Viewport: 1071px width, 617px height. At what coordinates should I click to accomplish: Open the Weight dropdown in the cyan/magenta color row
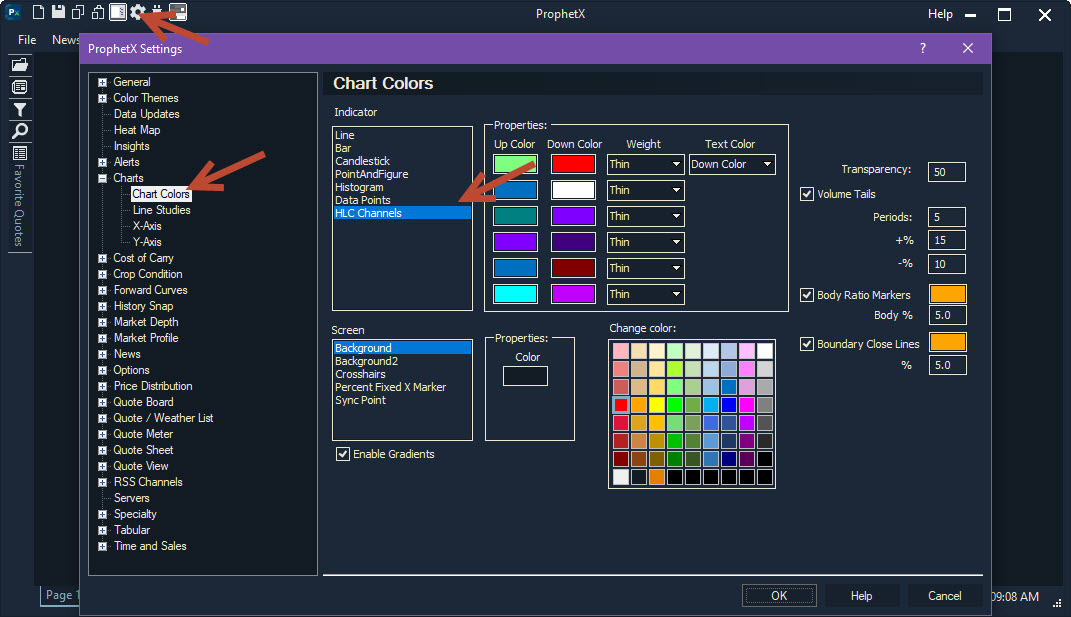click(x=645, y=294)
